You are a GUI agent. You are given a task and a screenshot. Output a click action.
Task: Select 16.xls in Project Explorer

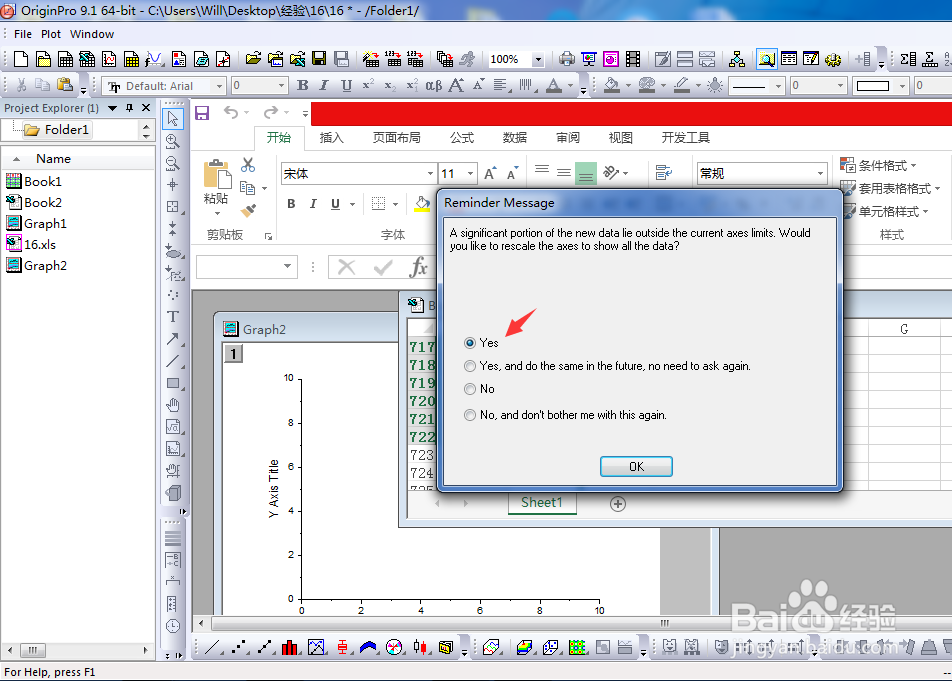click(x=31, y=244)
